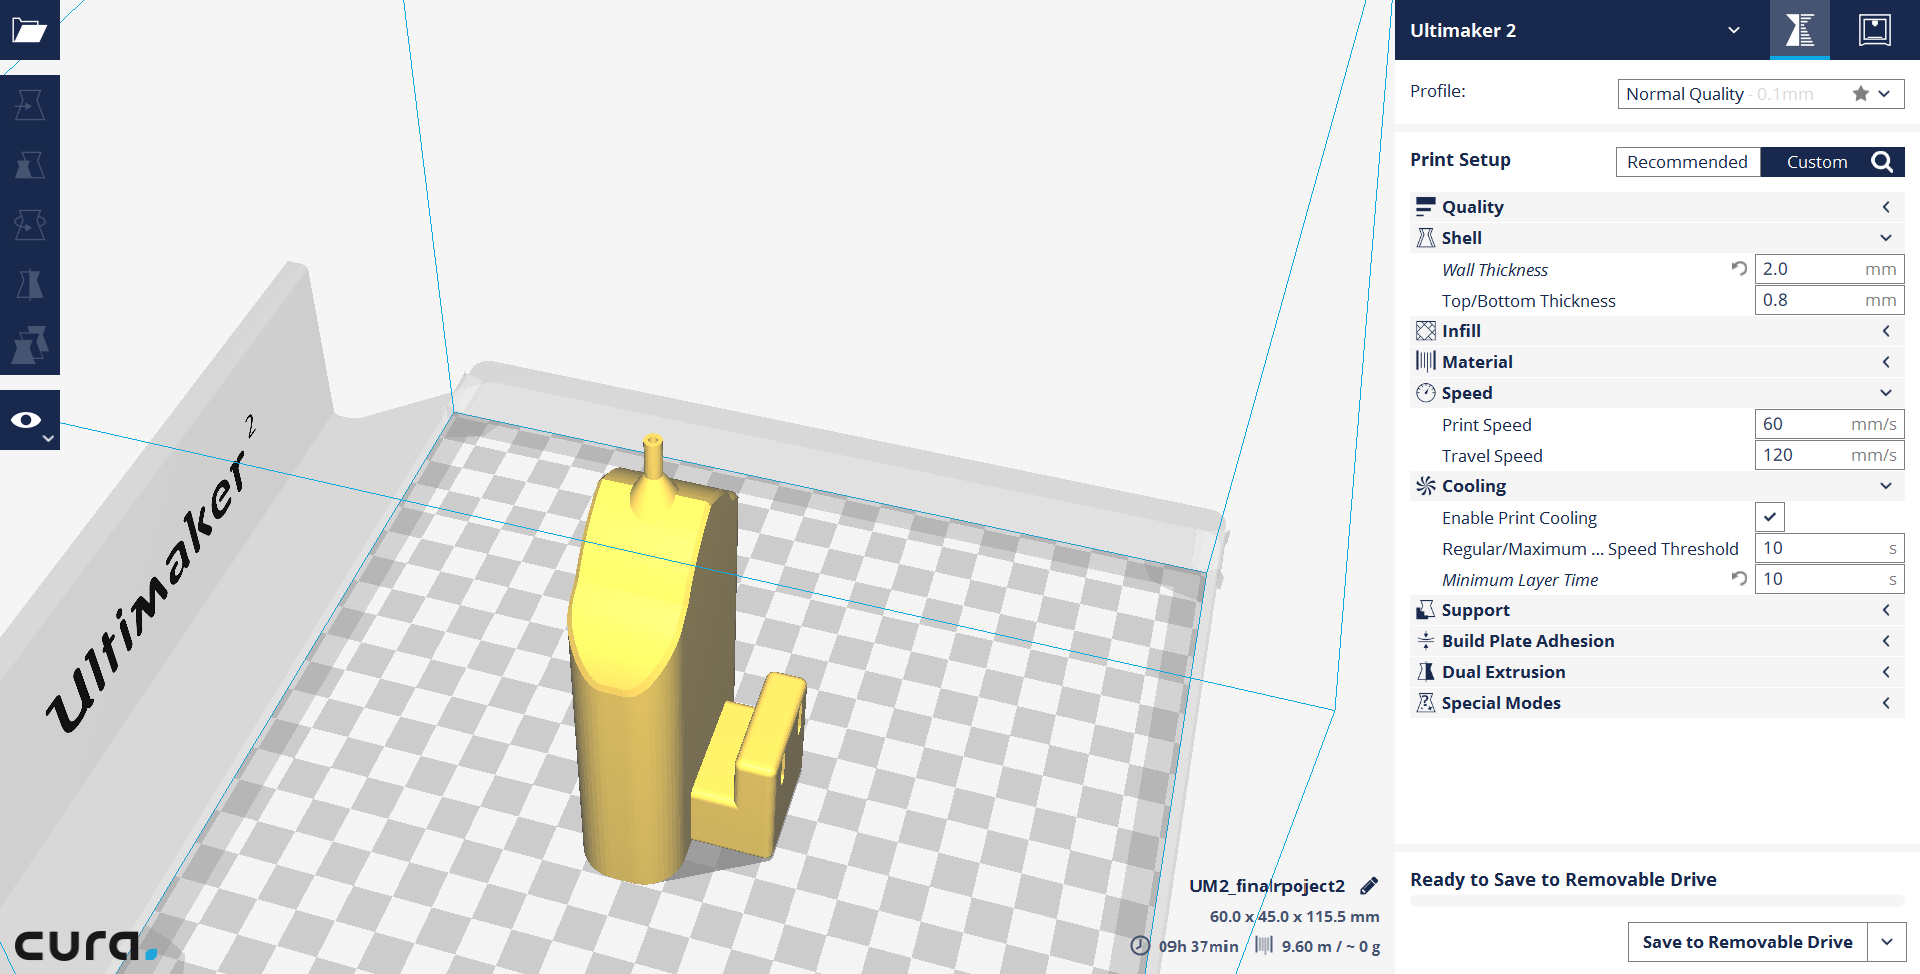Toggle the Enable Print Cooling checkbox

coord(1770,517)
